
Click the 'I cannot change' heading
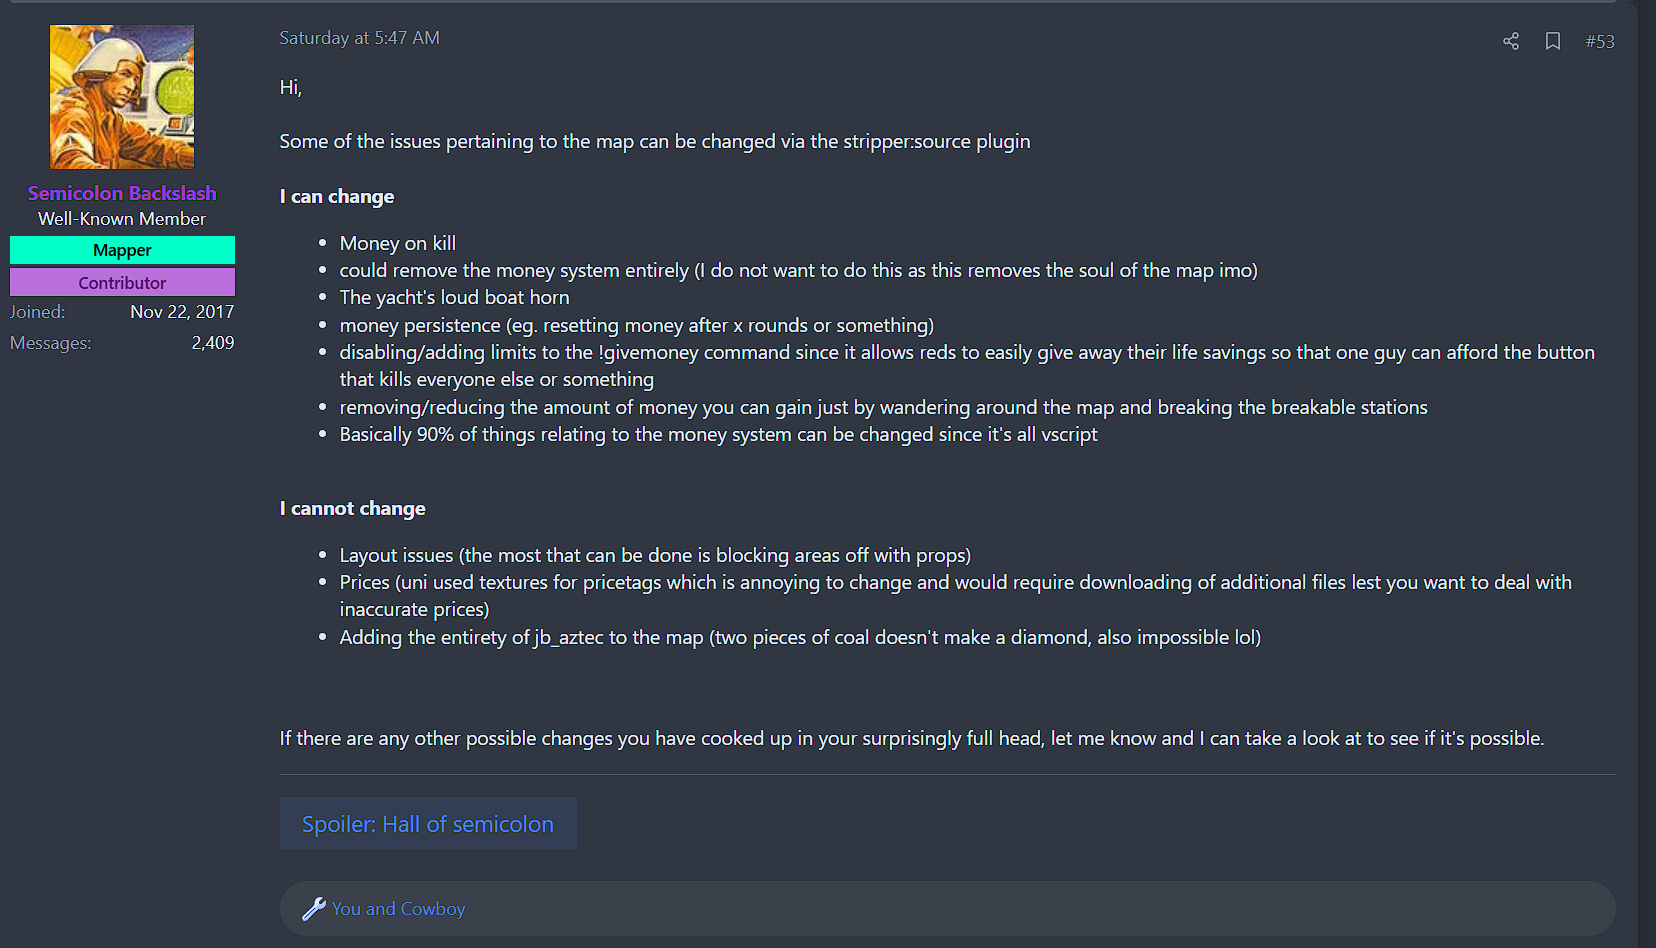click(x=353, y=509)
